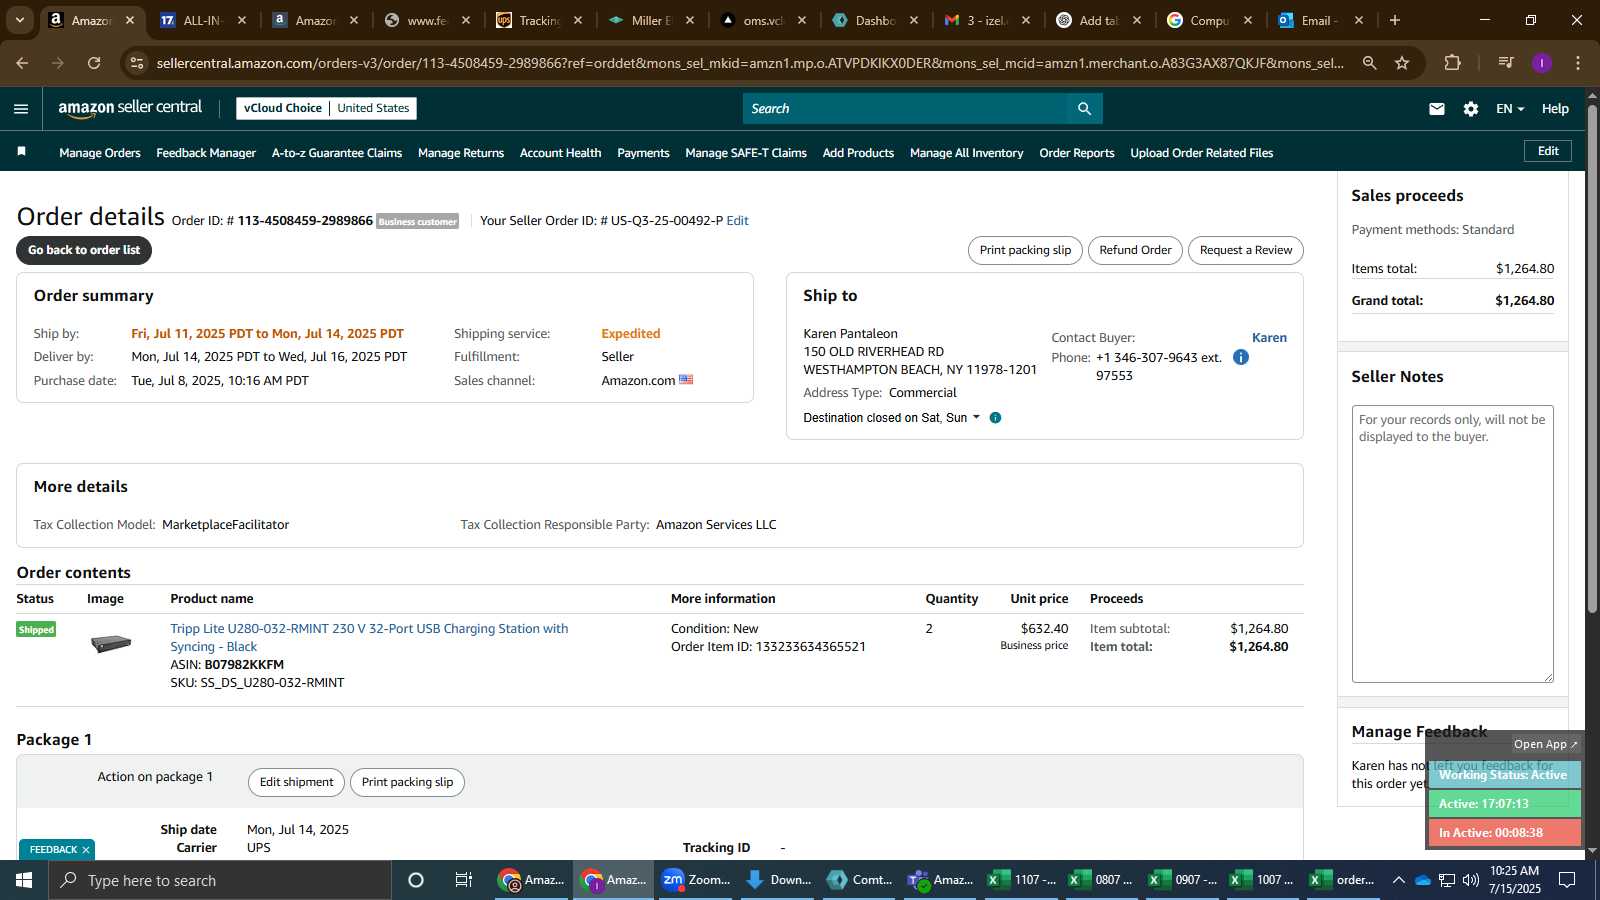The image size is (1600, 900).
Task: Click the Refund Order button
Action: (1135, 250)
